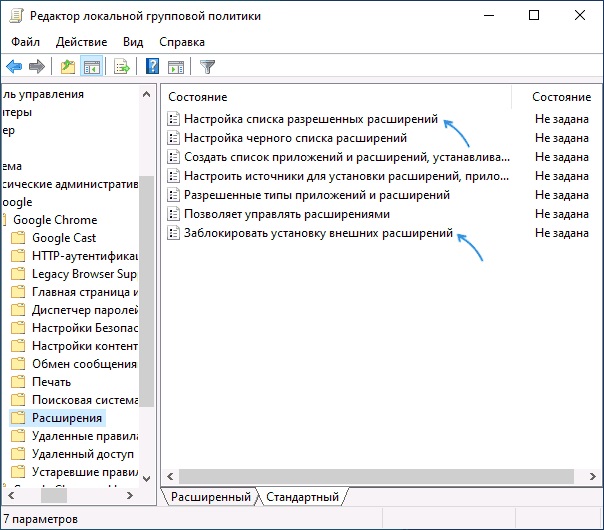Click the policy list horizontal scrollbar thumb
This screenshot has height=530, width=604.
[x=376, y=476]
